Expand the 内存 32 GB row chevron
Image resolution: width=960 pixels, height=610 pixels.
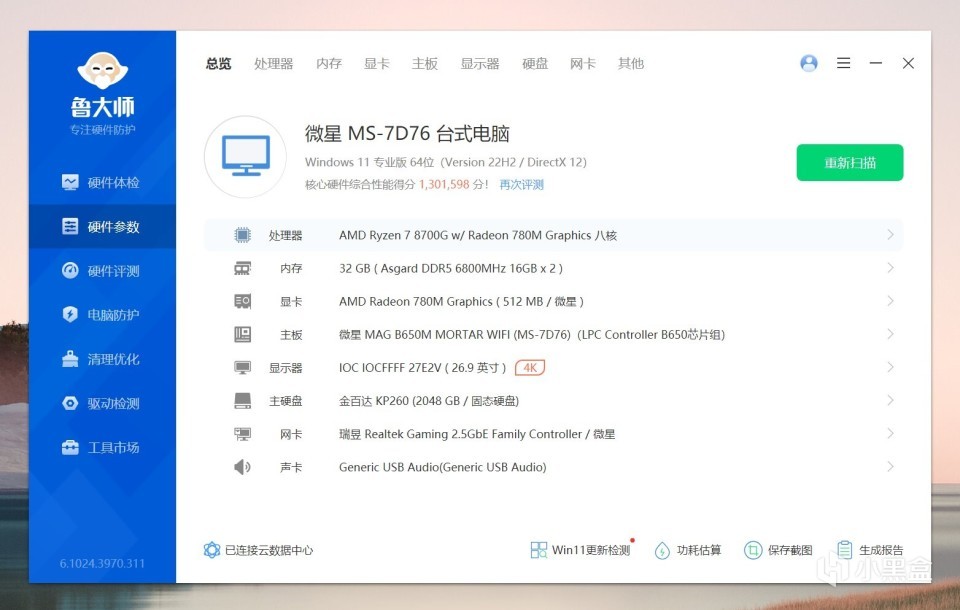point(890,268)
